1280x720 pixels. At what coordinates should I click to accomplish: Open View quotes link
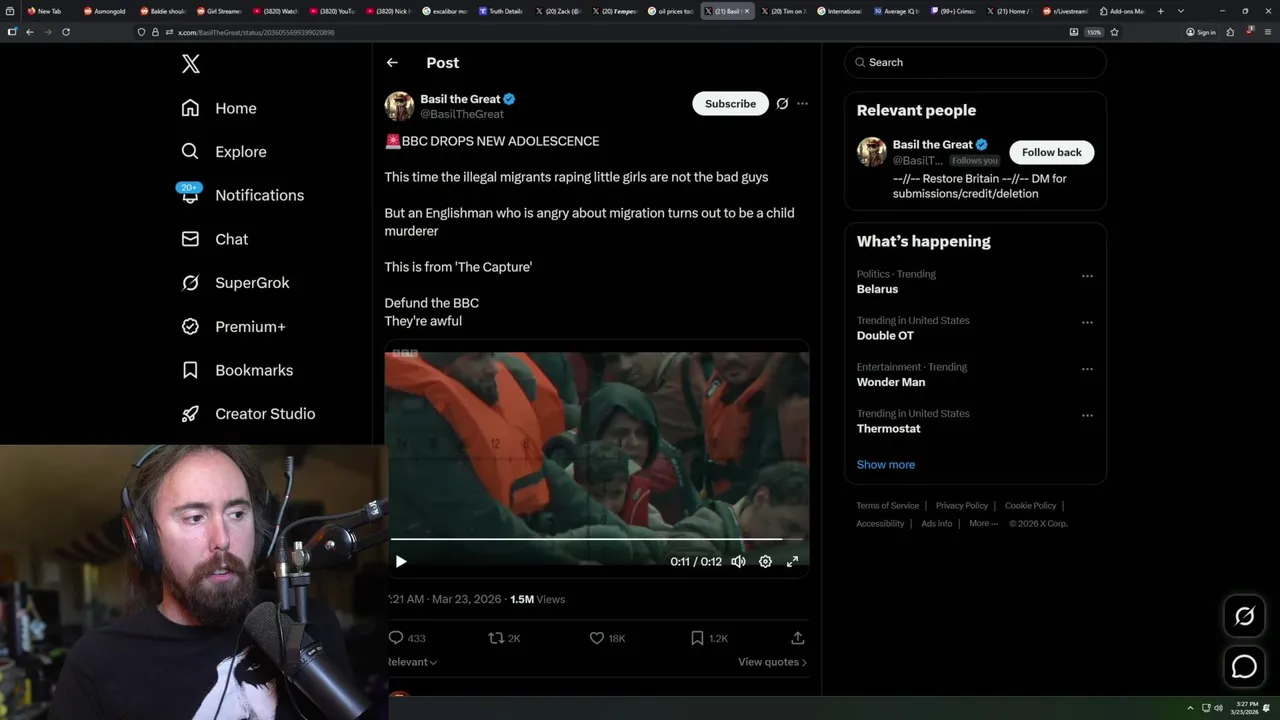coord(772,662)
